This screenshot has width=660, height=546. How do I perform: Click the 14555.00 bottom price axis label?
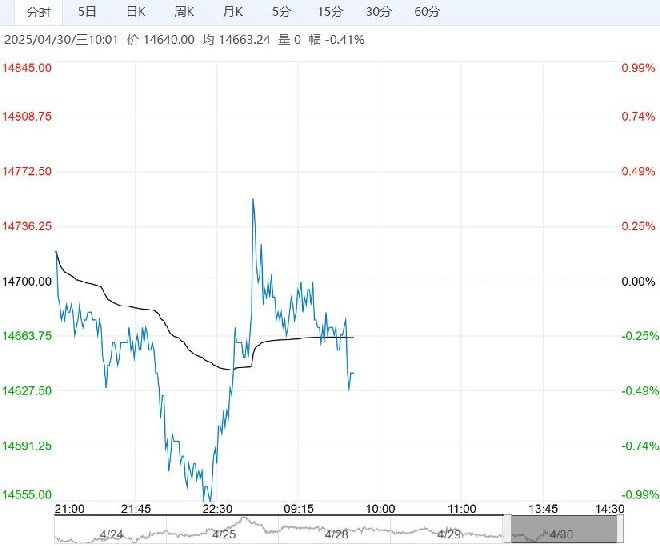(27, 494)
